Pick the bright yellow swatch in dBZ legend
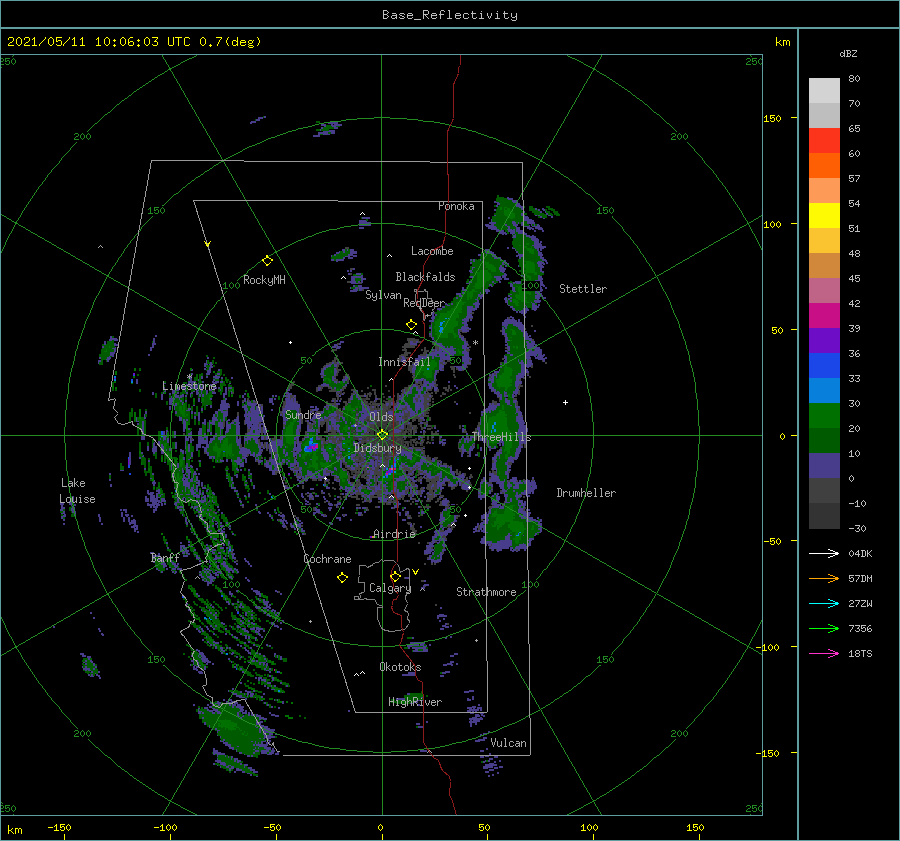The height and width of the screenshot is (841, 900). tap(824, 216)
